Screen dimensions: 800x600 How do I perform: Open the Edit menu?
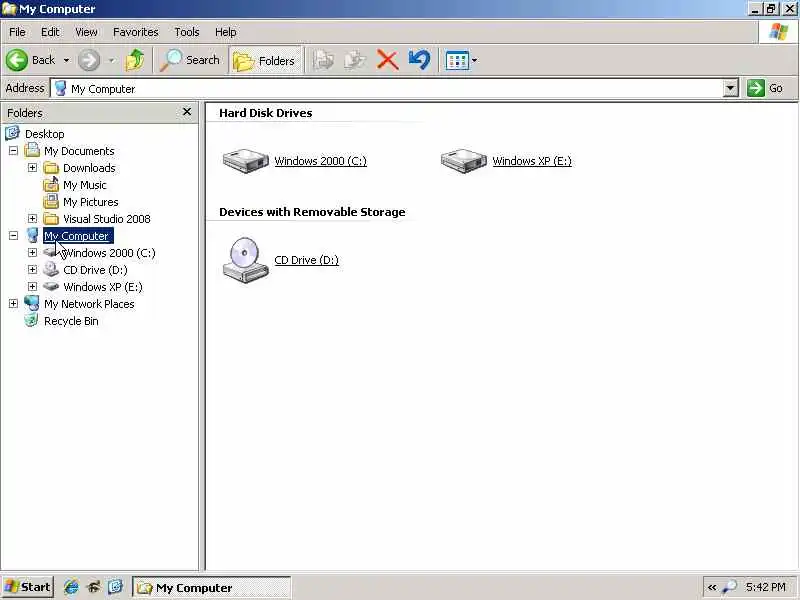(x=50, y=32)
